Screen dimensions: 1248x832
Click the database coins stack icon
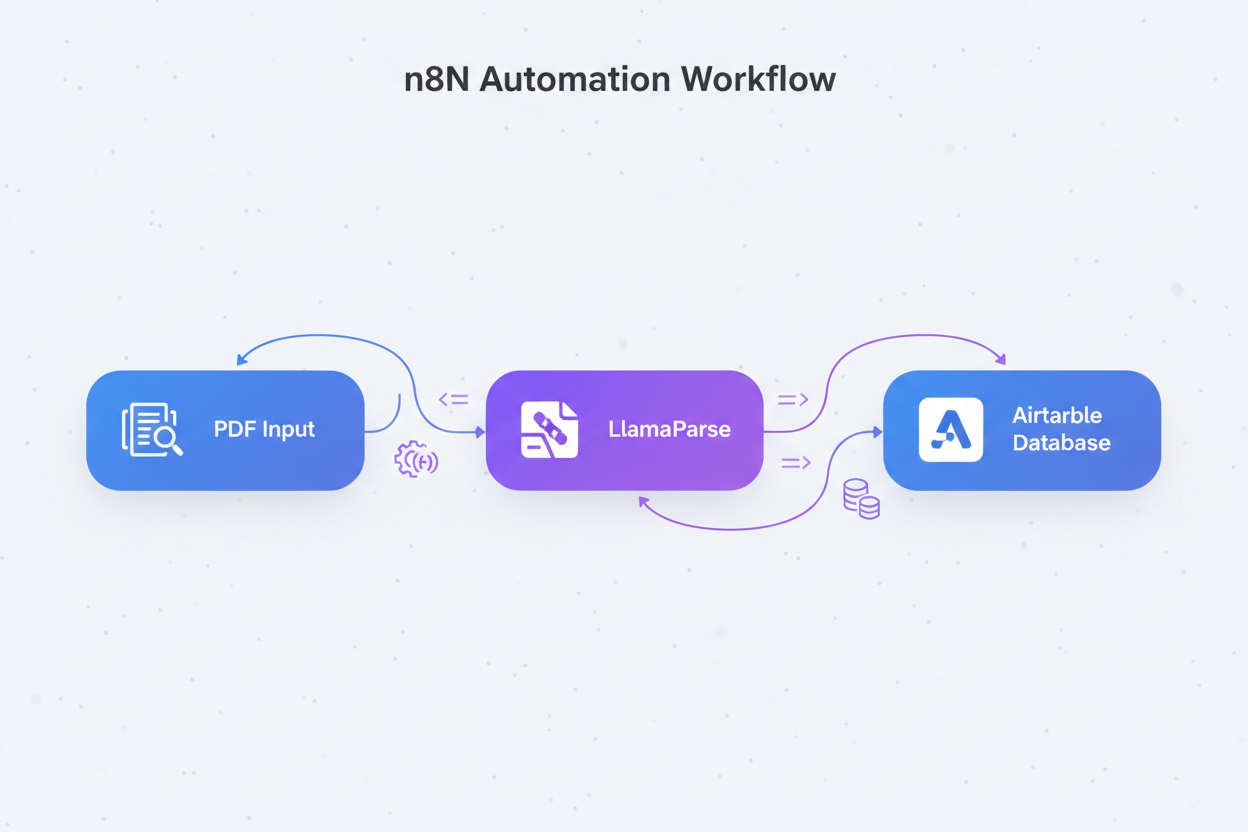[x=861, y=499]
